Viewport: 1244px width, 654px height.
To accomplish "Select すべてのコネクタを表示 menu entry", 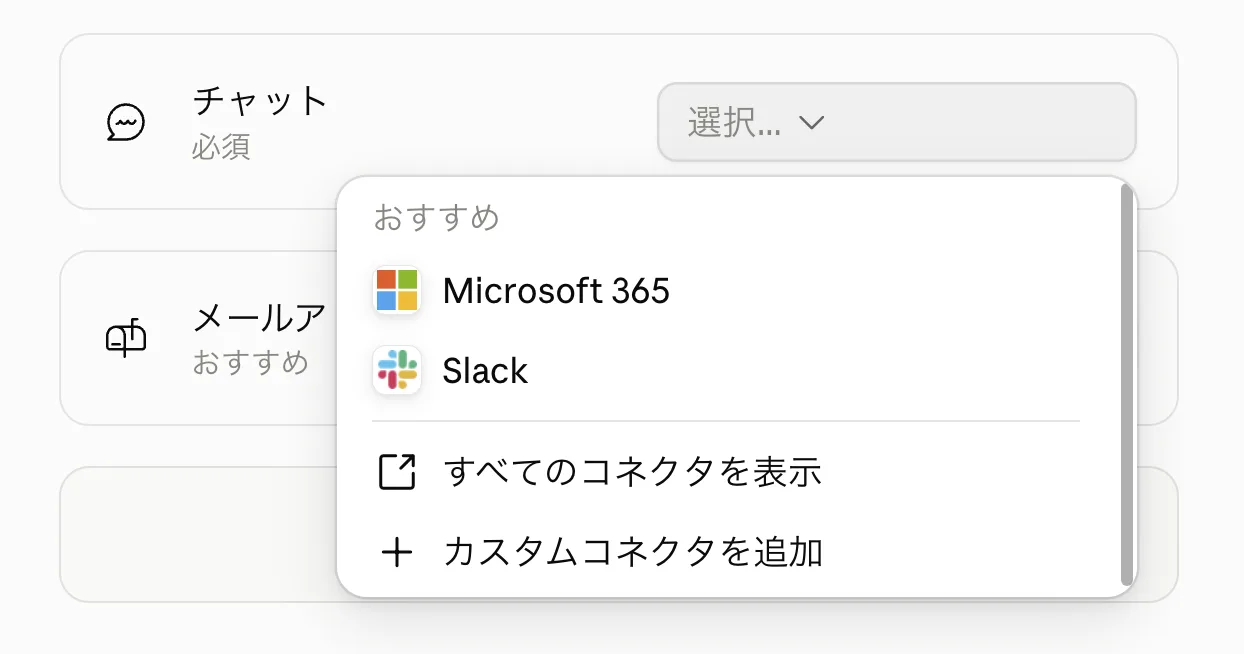I will coord(726,472).
